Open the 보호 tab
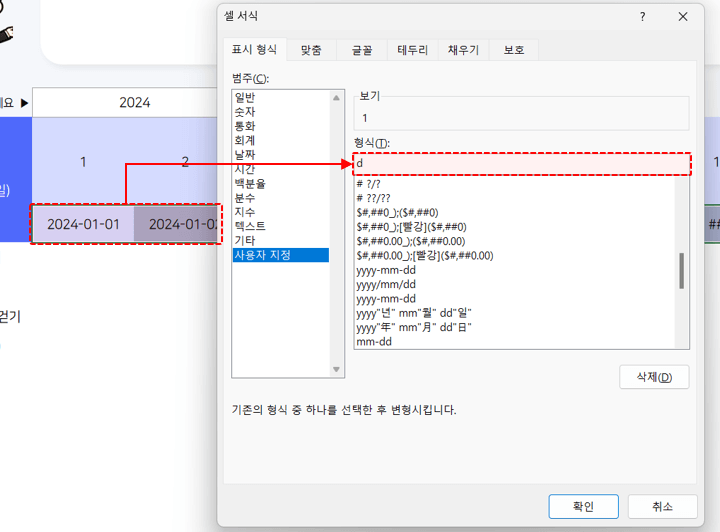The height and width of the screenshot is (532, 720). pyautogui.click(x=514, y=50)
